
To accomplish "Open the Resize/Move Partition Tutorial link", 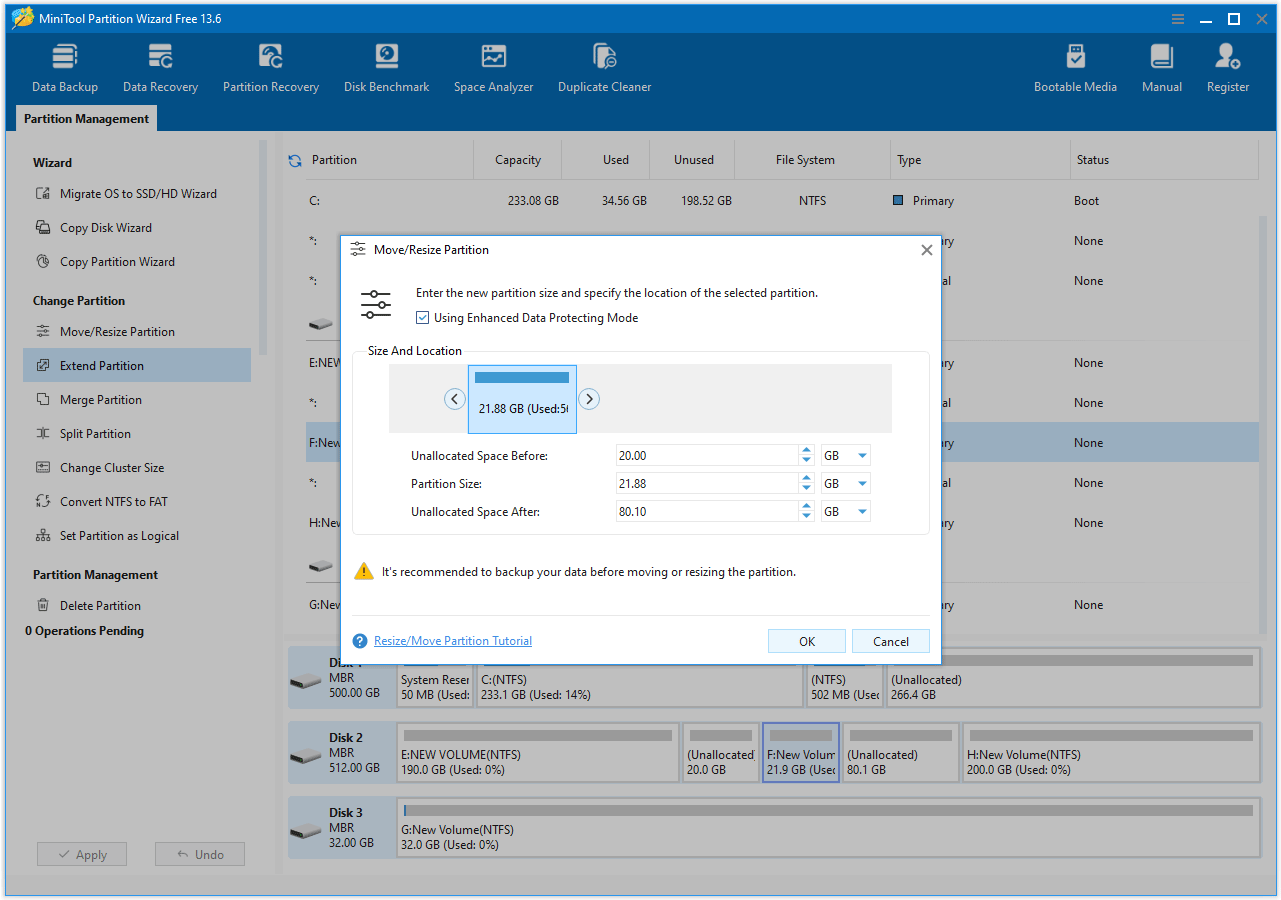I will 453,641.
